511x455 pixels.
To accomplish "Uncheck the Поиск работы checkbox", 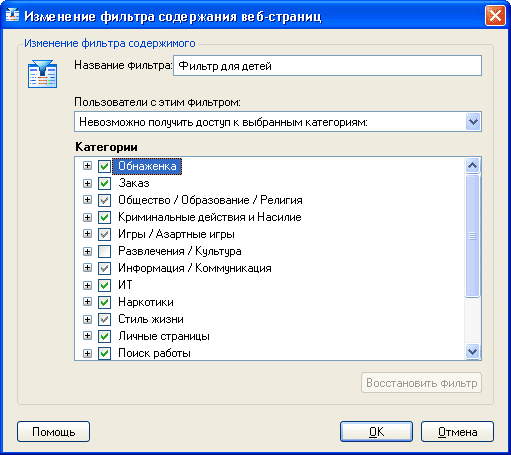I will click(104, 353).
